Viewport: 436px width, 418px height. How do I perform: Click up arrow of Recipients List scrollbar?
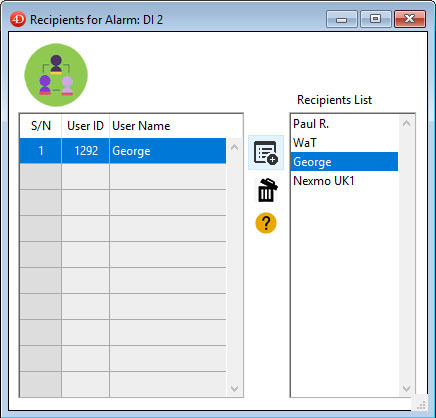(x=406, y=123)
